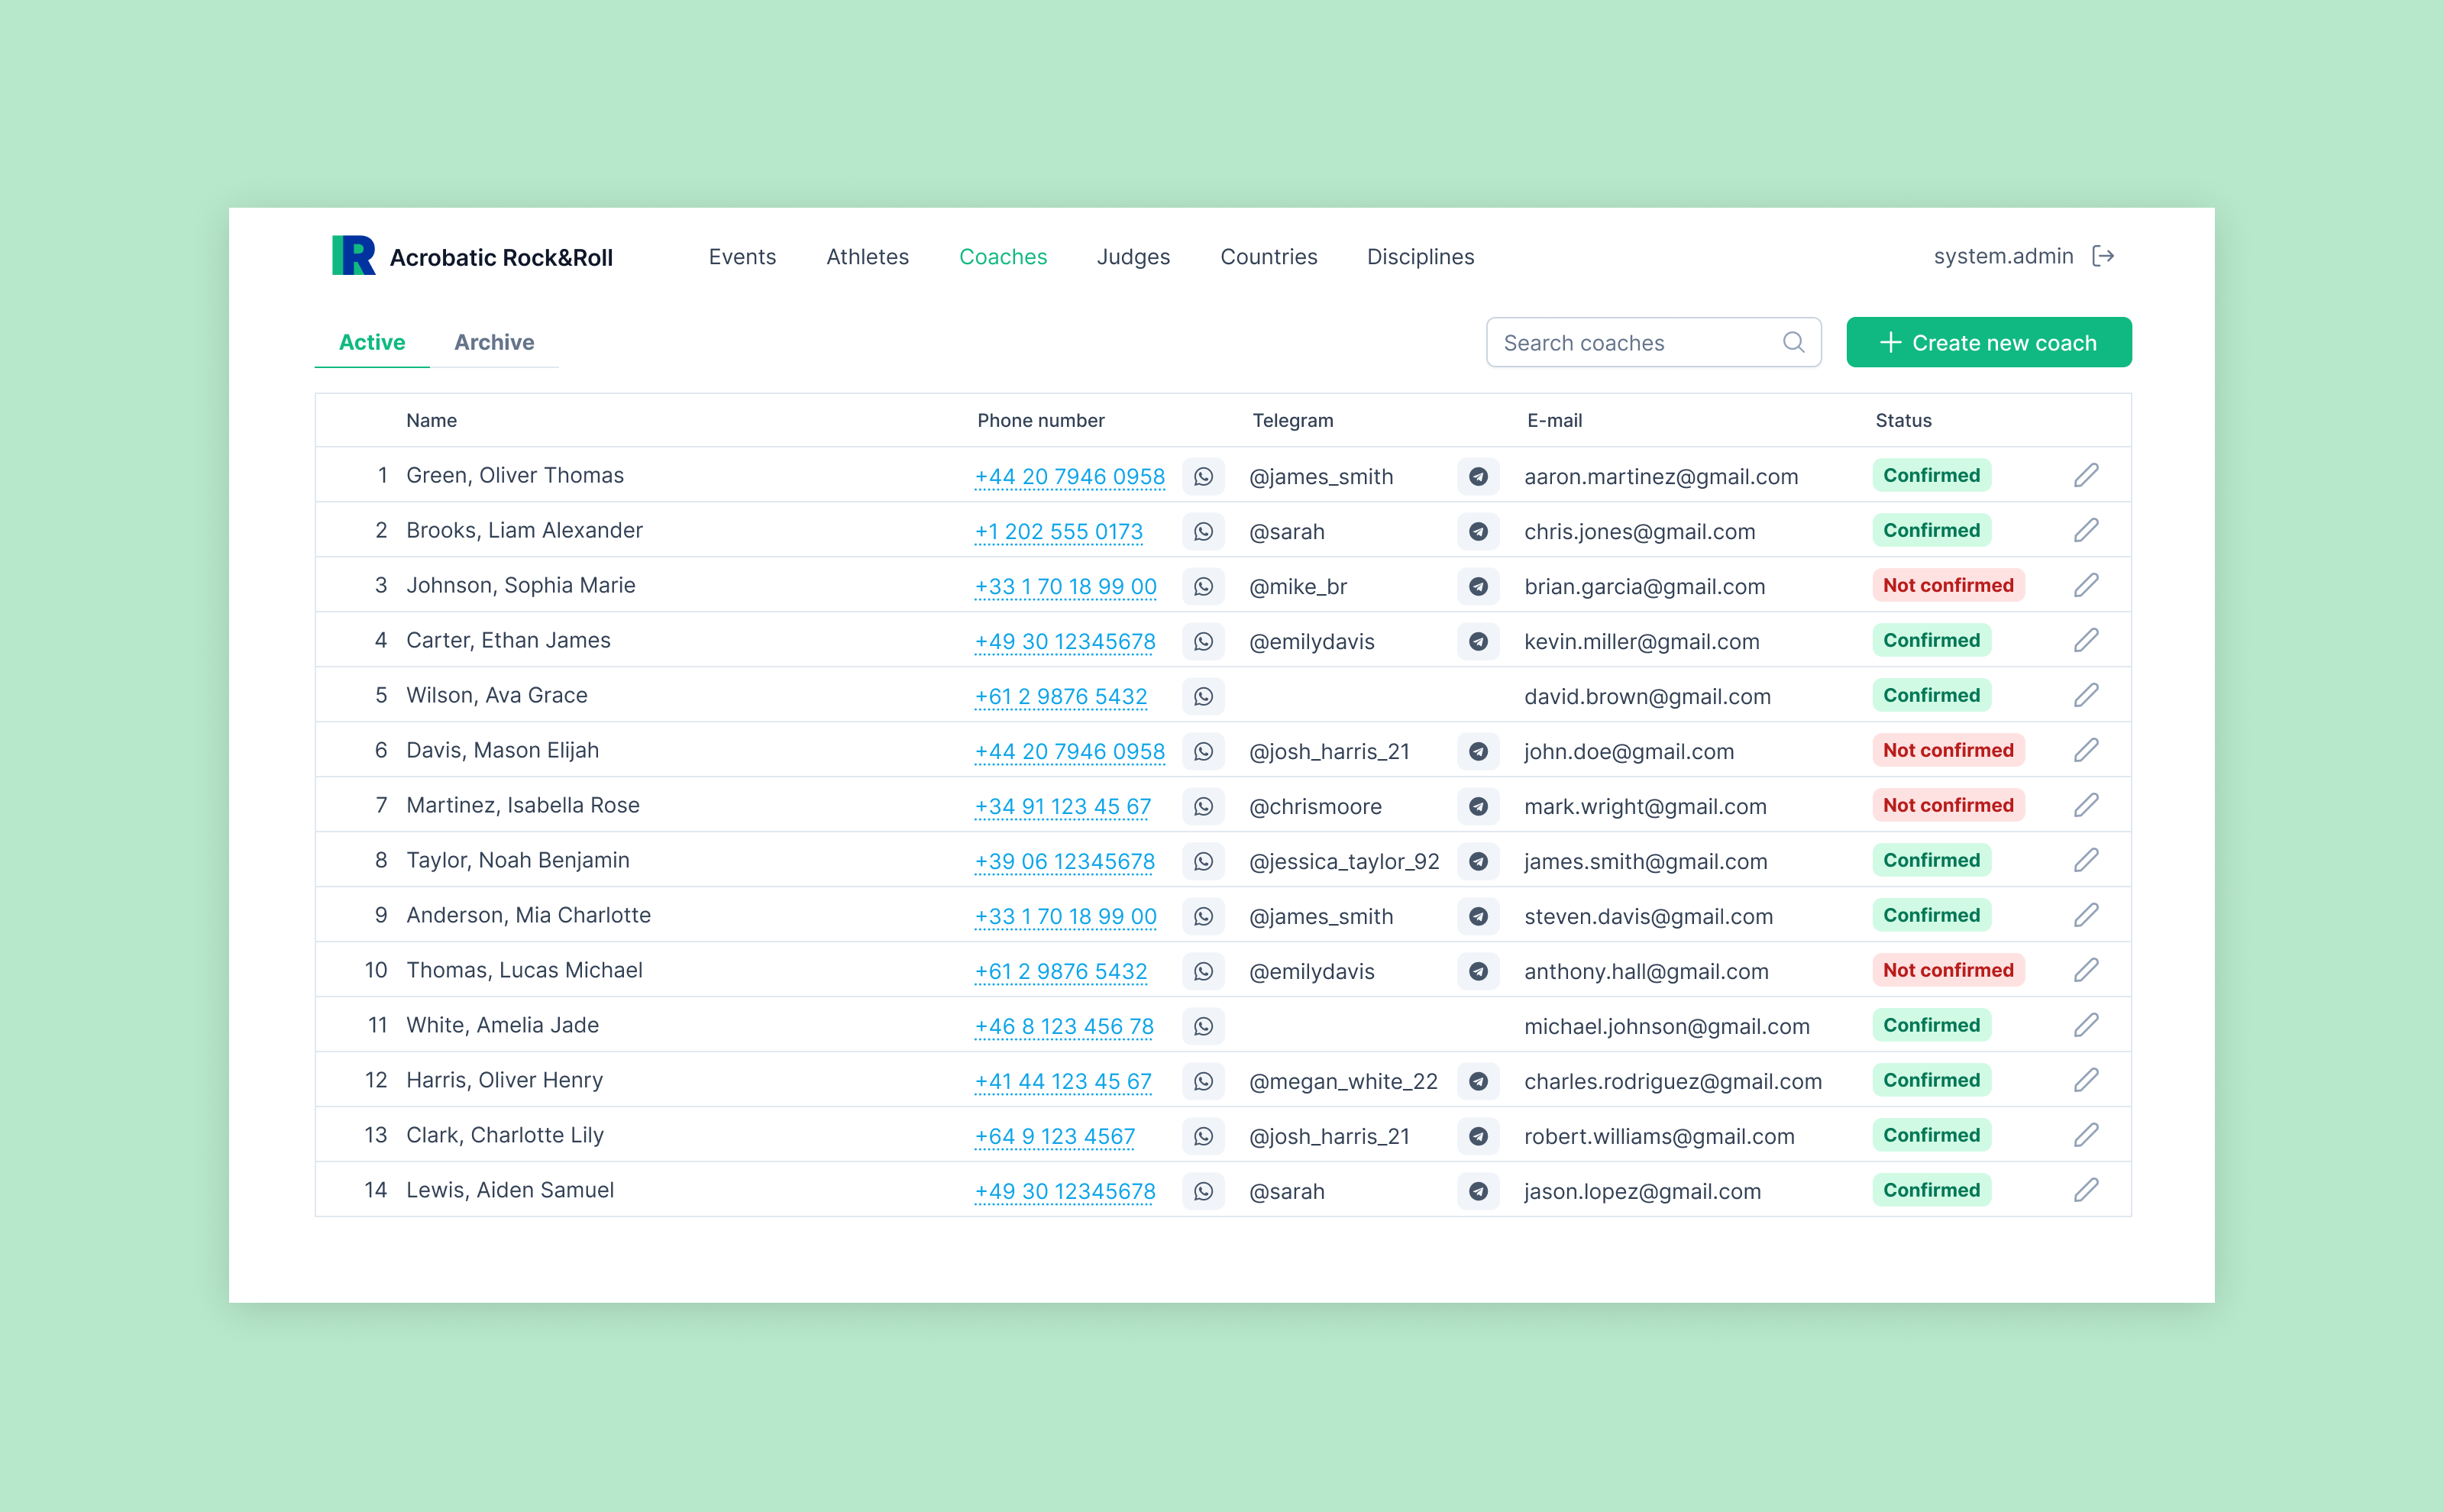2444x1512 pixels.
Task: Switch to the Archive tab
Action: tap(494, 342)
